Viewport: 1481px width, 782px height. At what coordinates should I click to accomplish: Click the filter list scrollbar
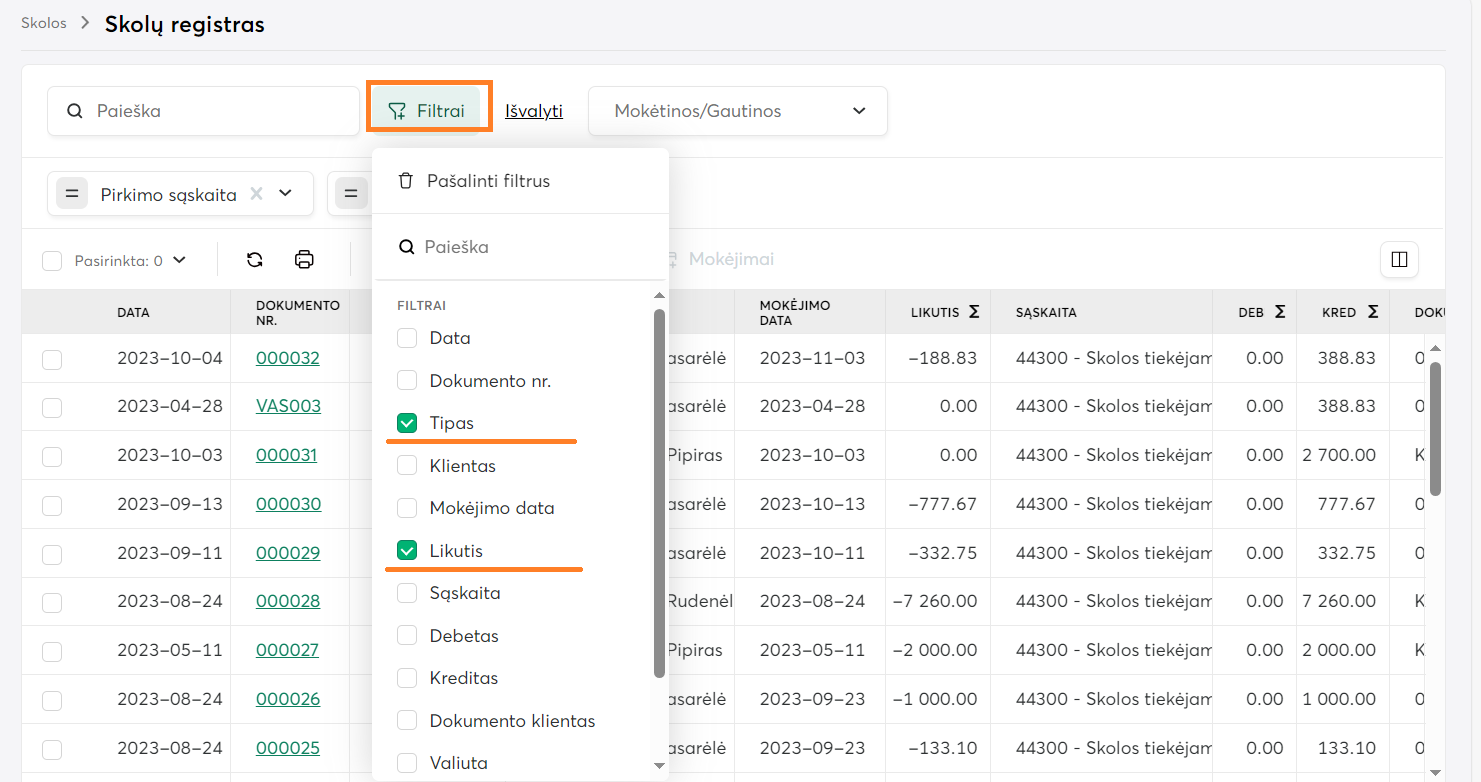click(x=659, y=490)
